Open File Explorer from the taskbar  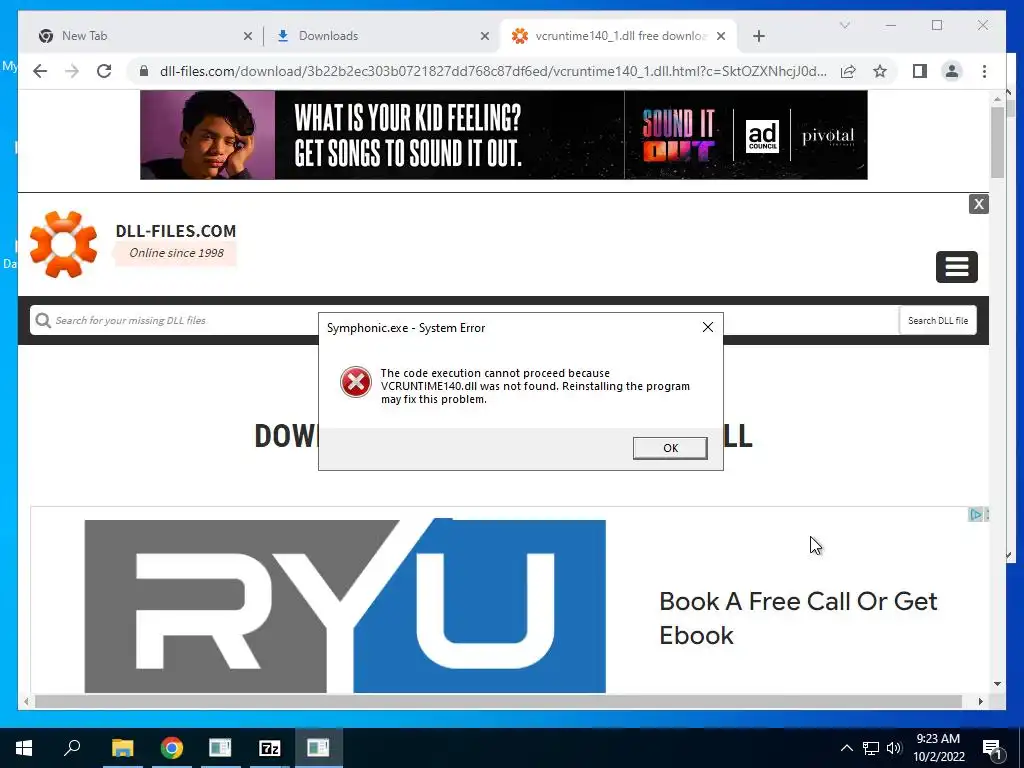pos(122,748)
